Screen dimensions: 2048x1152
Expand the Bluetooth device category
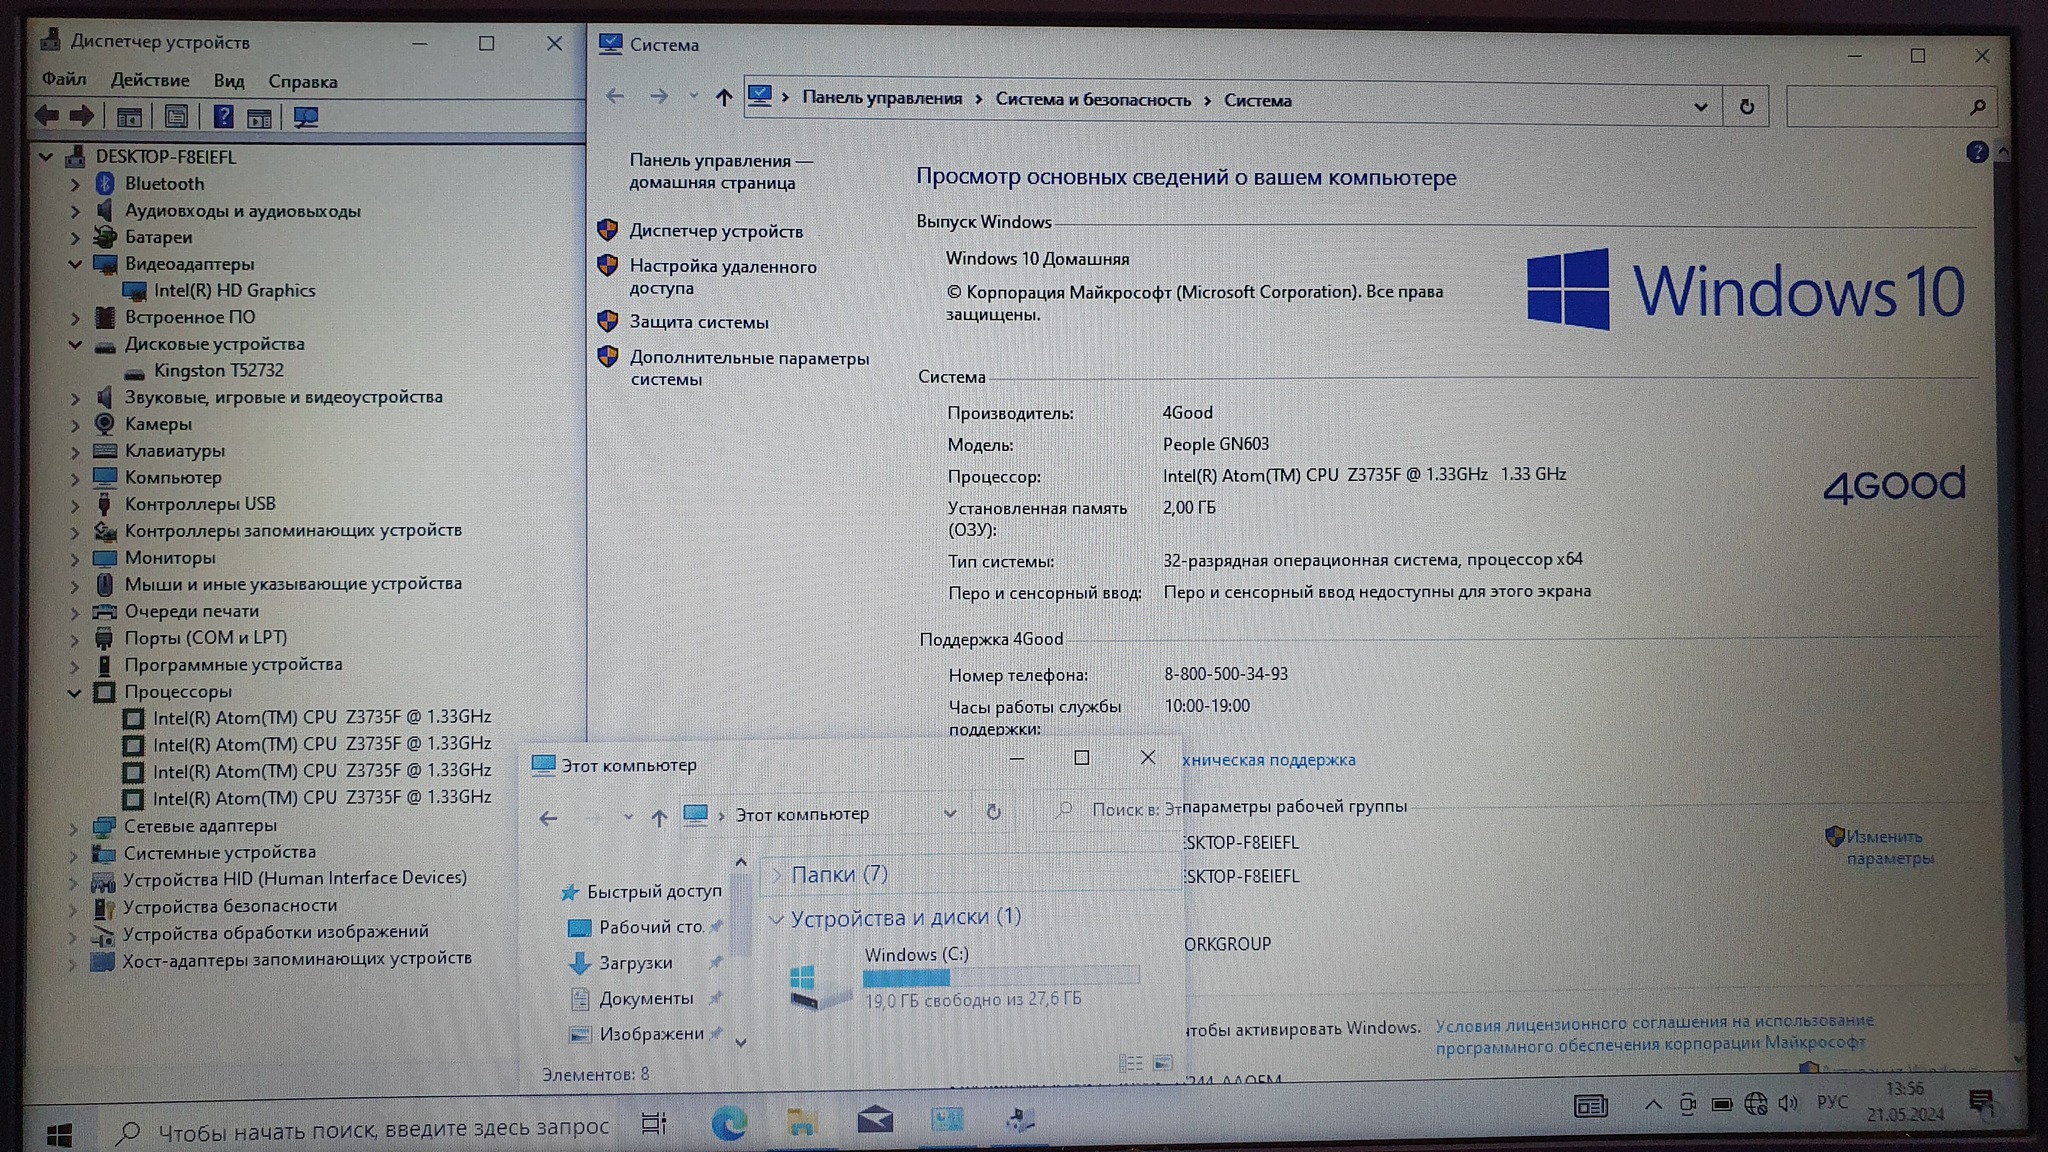tap(75, 184)
